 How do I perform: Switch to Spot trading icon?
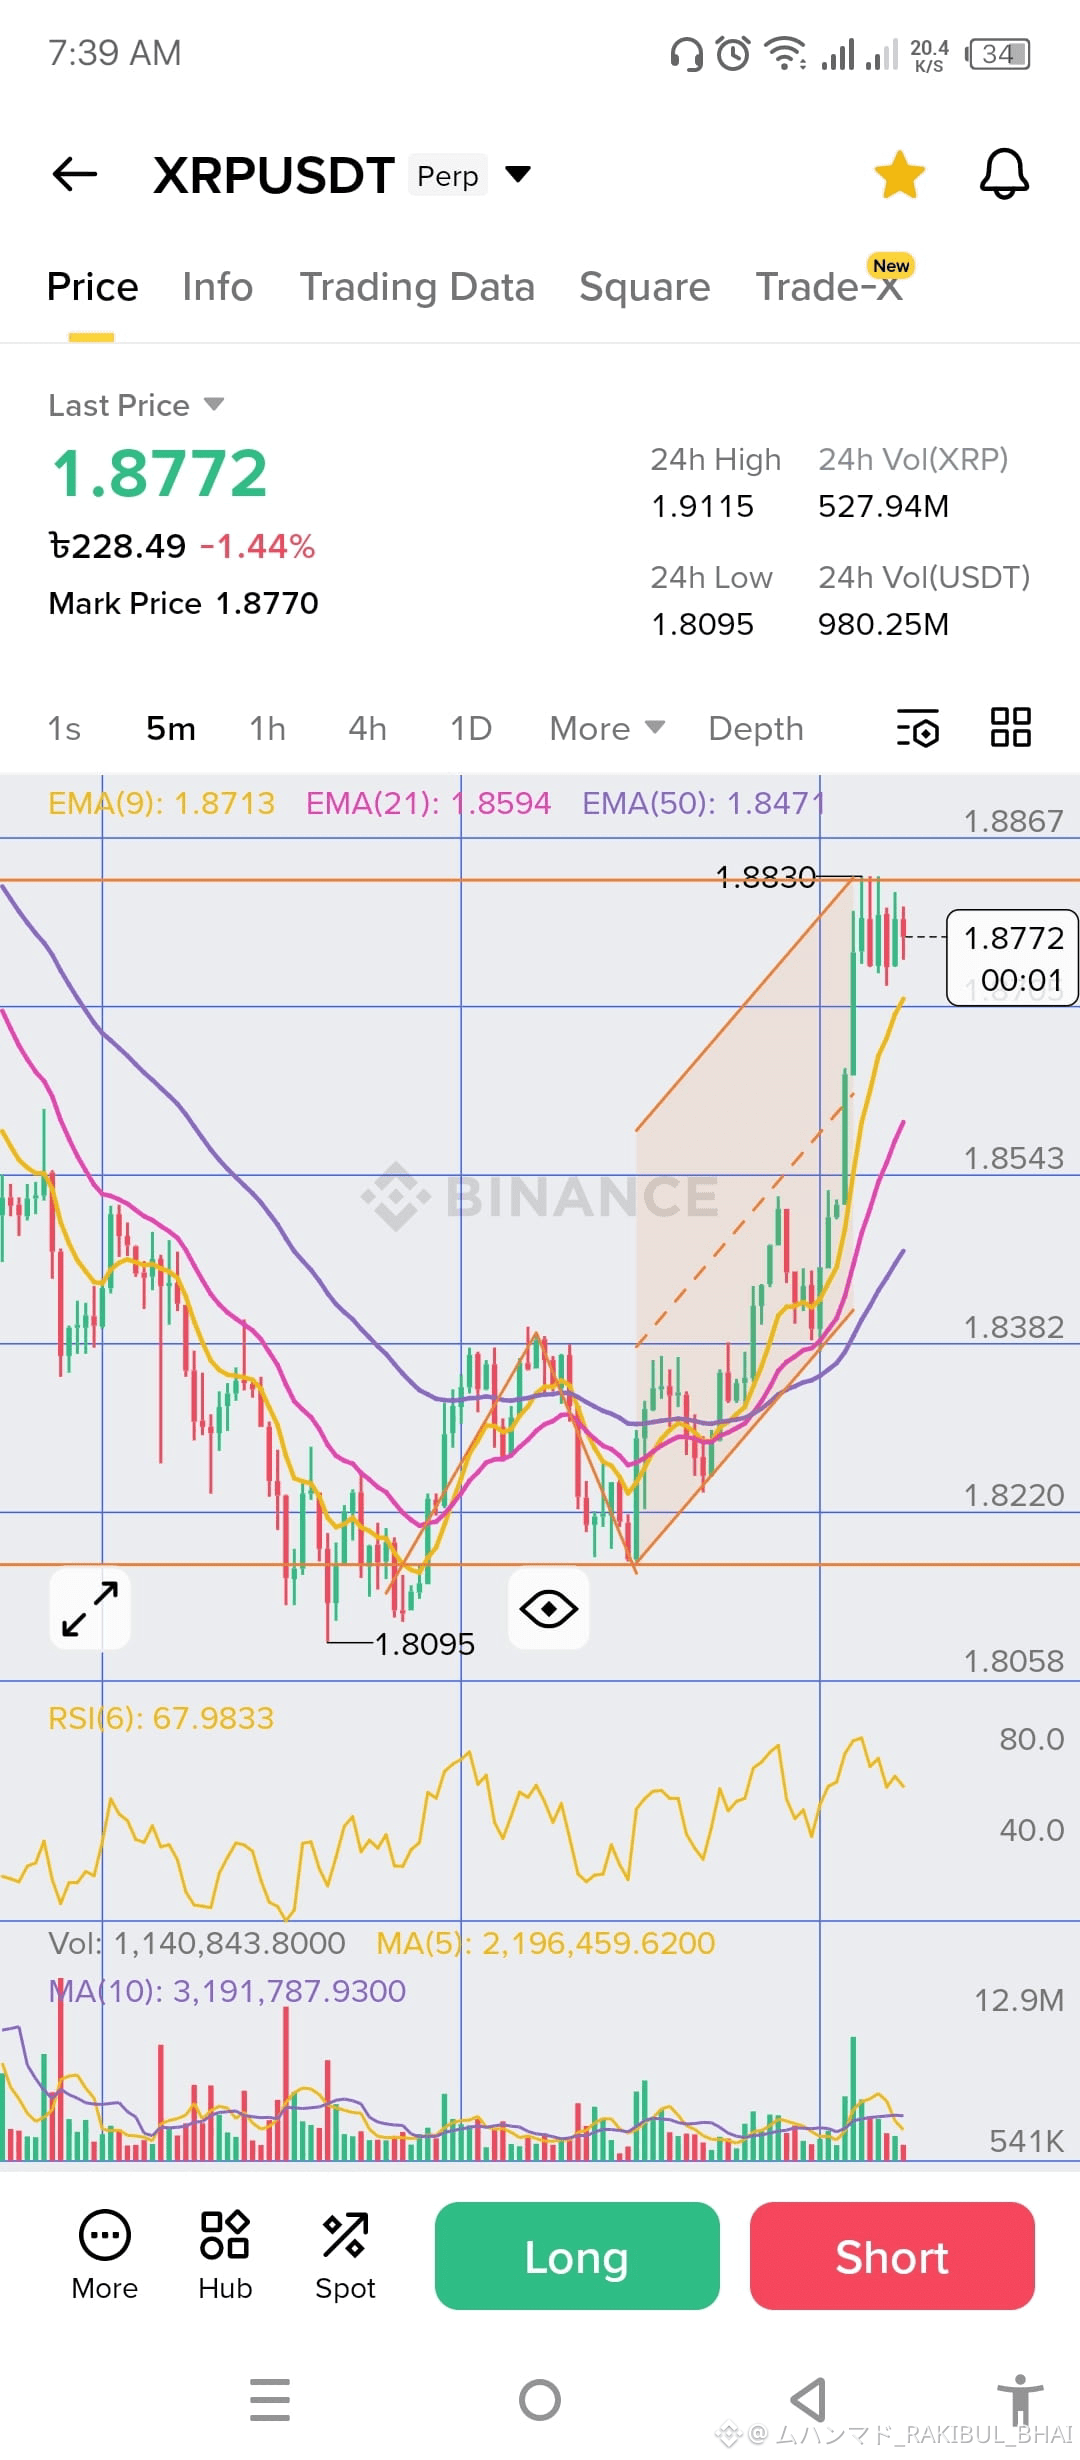point(345,2256)
